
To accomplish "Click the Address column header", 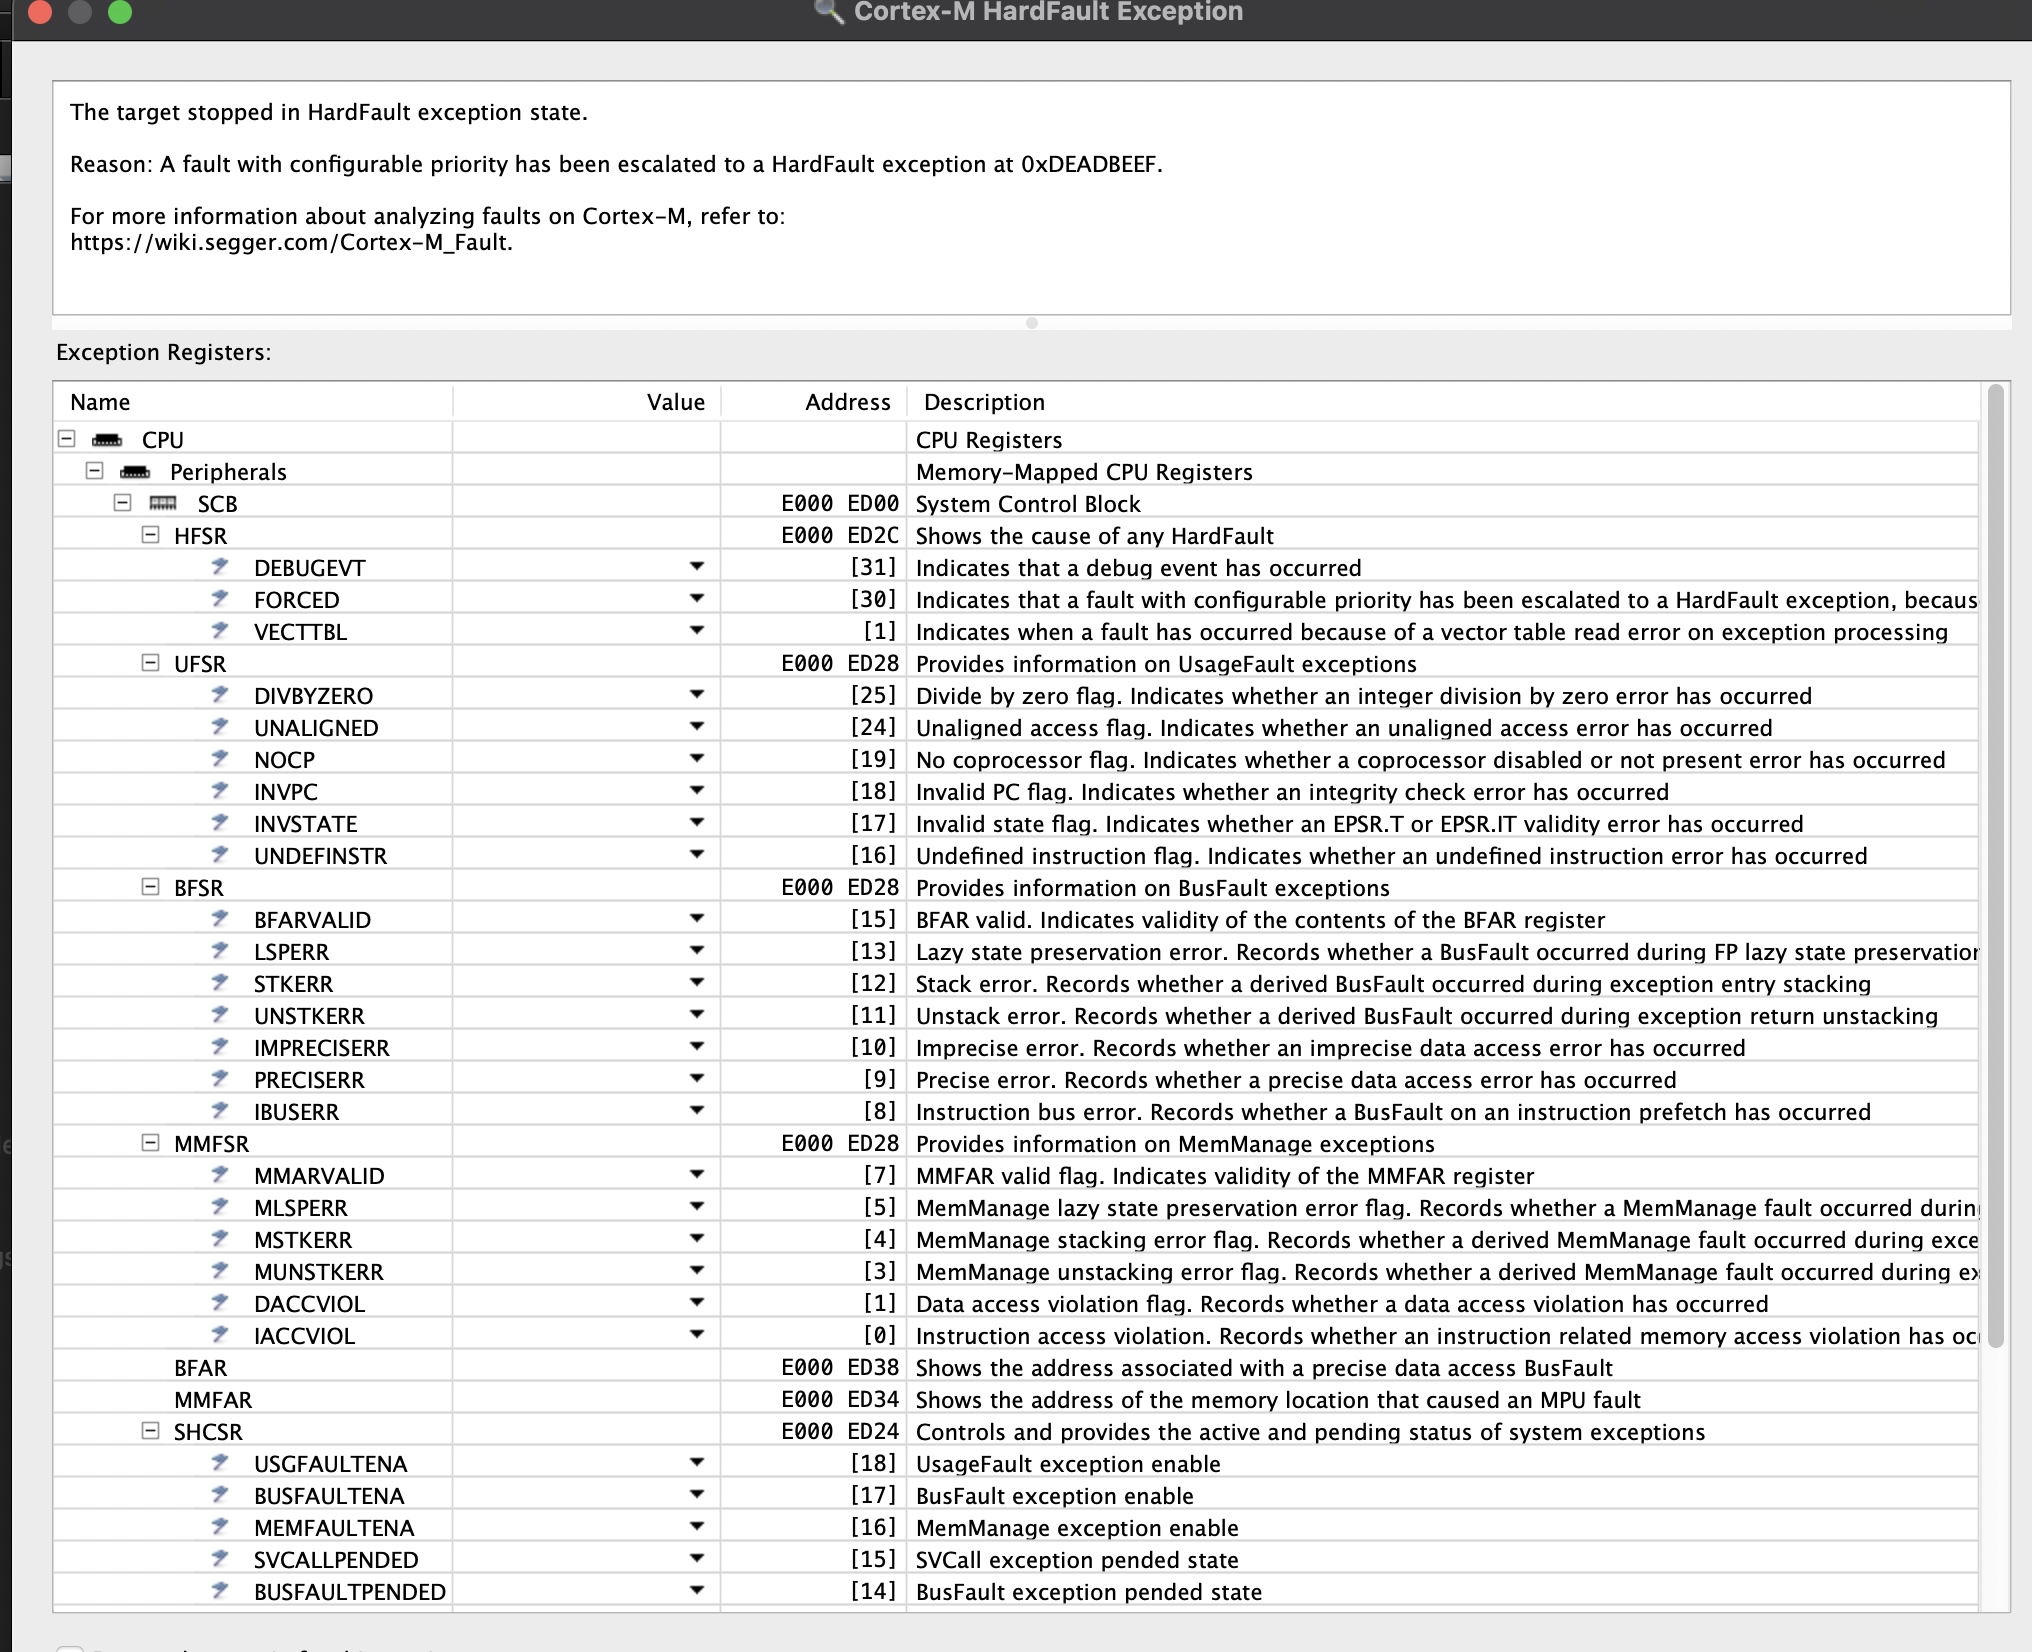I will 814,402.
